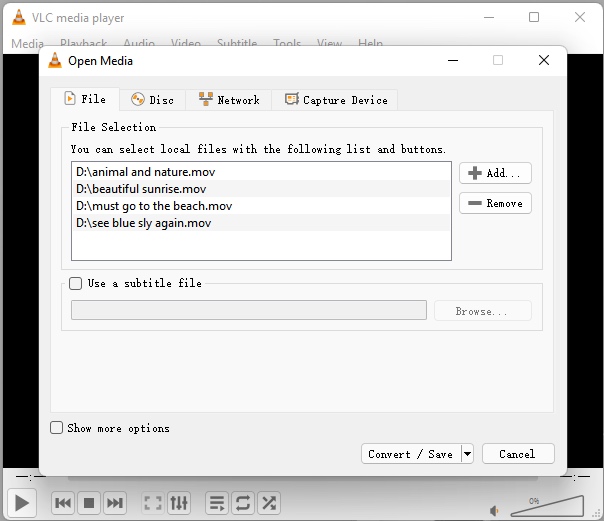604x521 pixels.
Task: Toggle fullscreen mode icon
Action: coord(153,503)
